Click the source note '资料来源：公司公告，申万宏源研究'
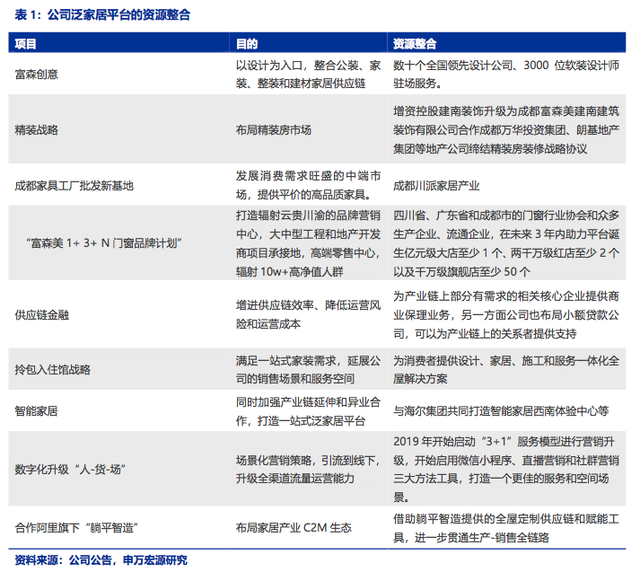The width and height of the screenshot is (640, 572). 101,560
